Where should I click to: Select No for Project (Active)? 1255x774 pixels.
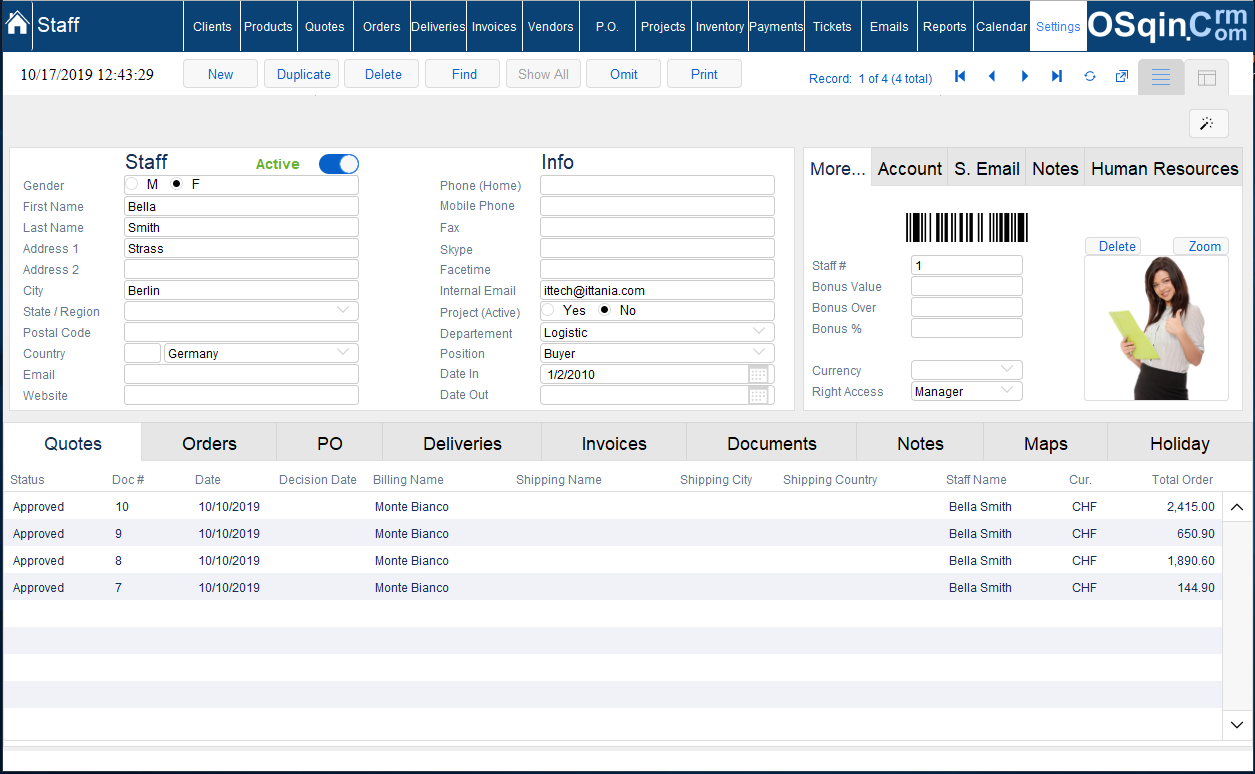coord(605,310)
